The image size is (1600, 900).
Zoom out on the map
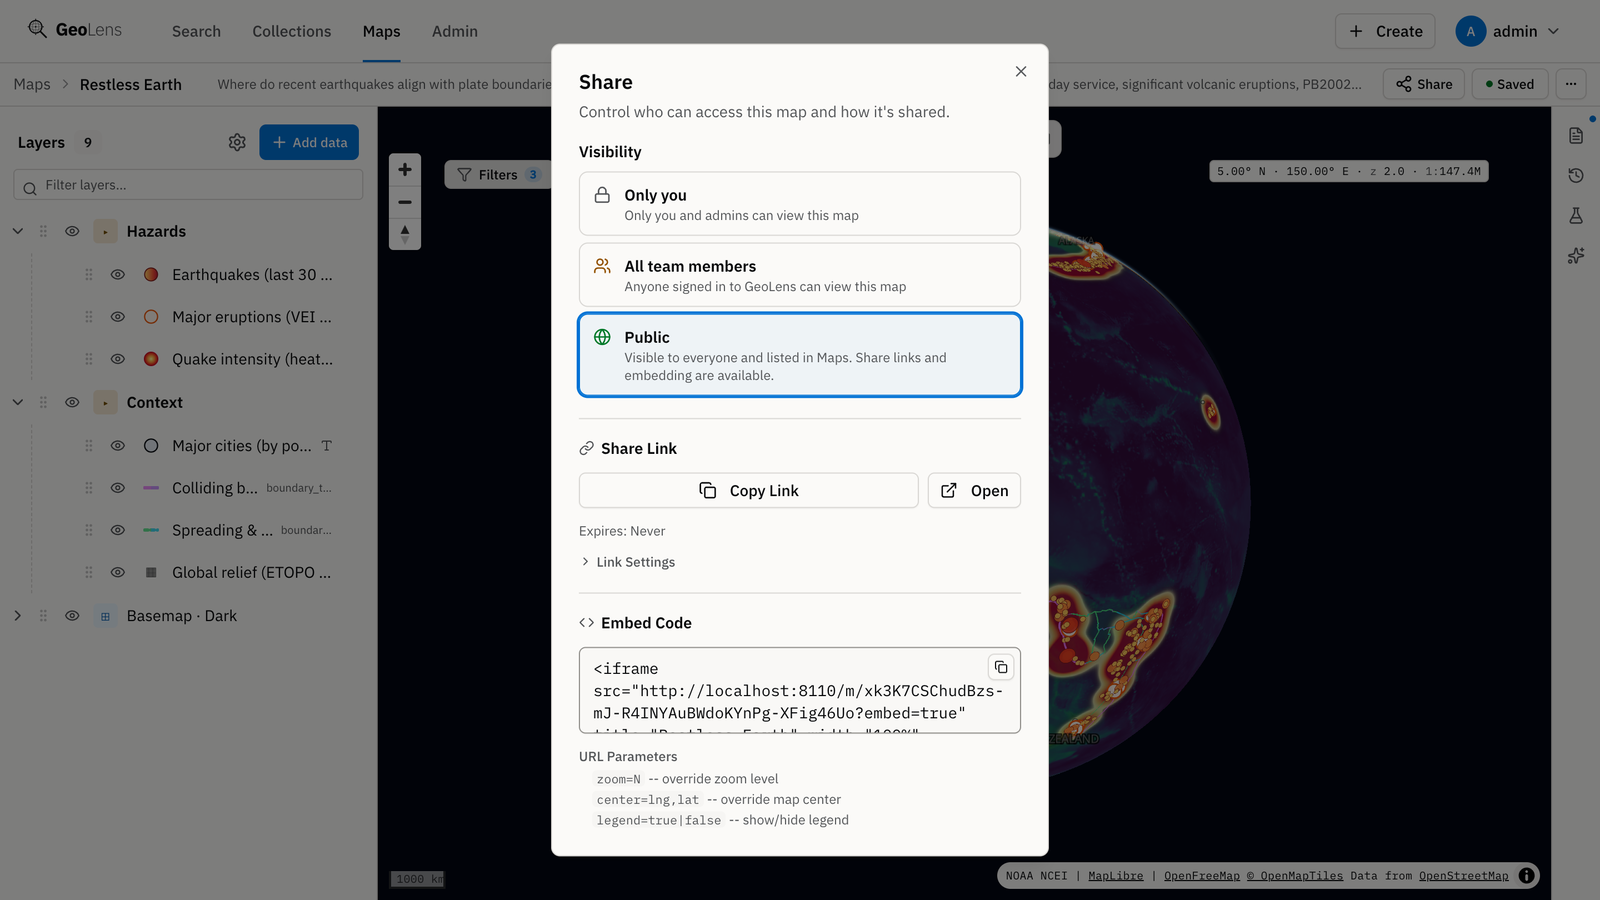(x=405, y=202)
